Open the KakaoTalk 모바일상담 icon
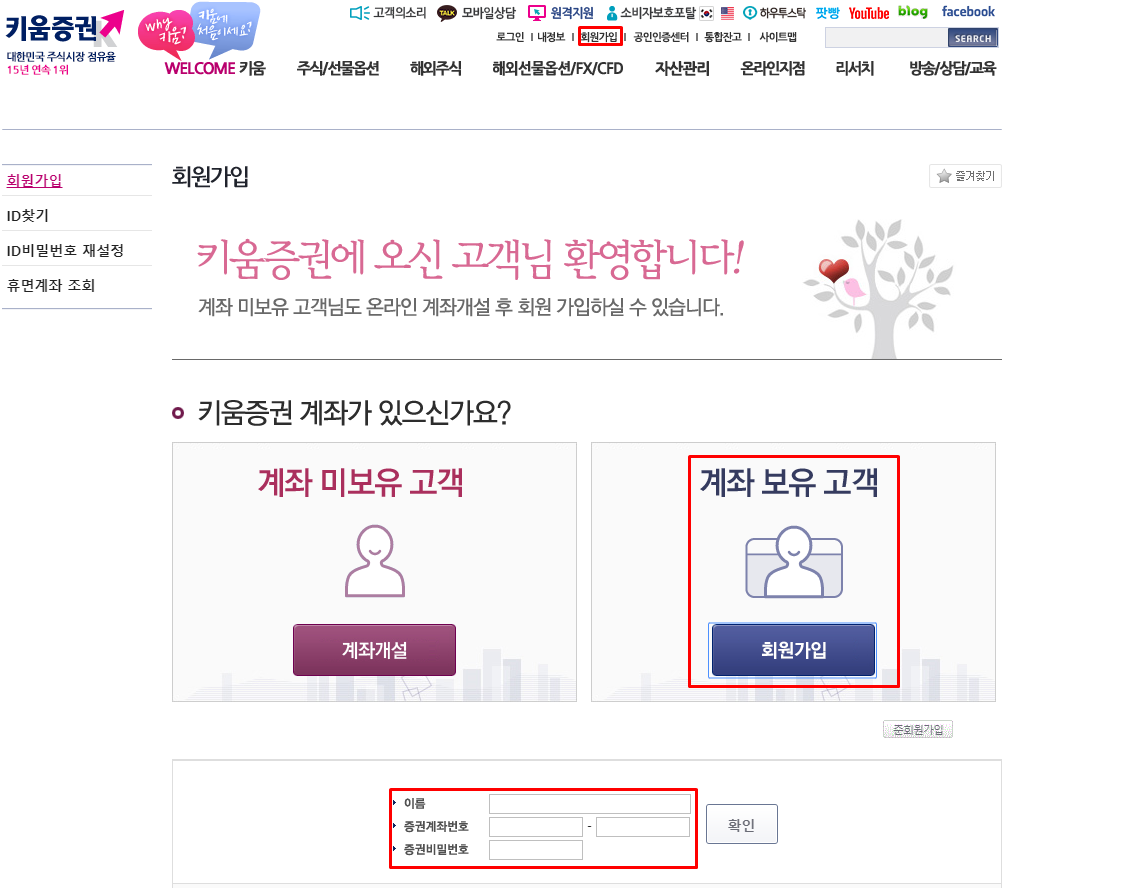 click(x=446, y=13)
